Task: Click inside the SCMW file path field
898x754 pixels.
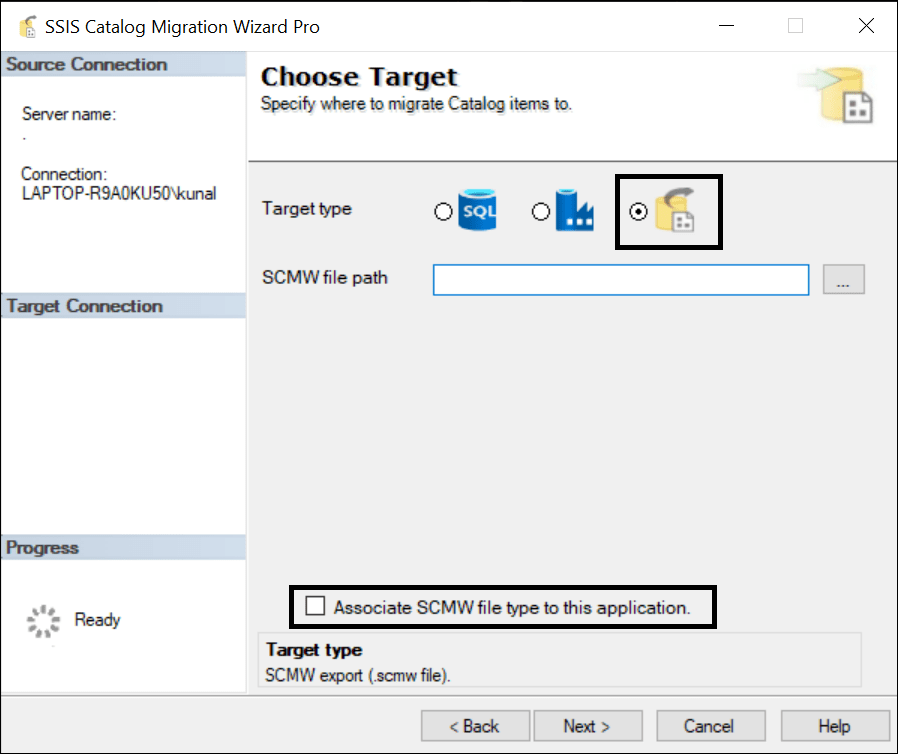Action: (x=620, y=279)
